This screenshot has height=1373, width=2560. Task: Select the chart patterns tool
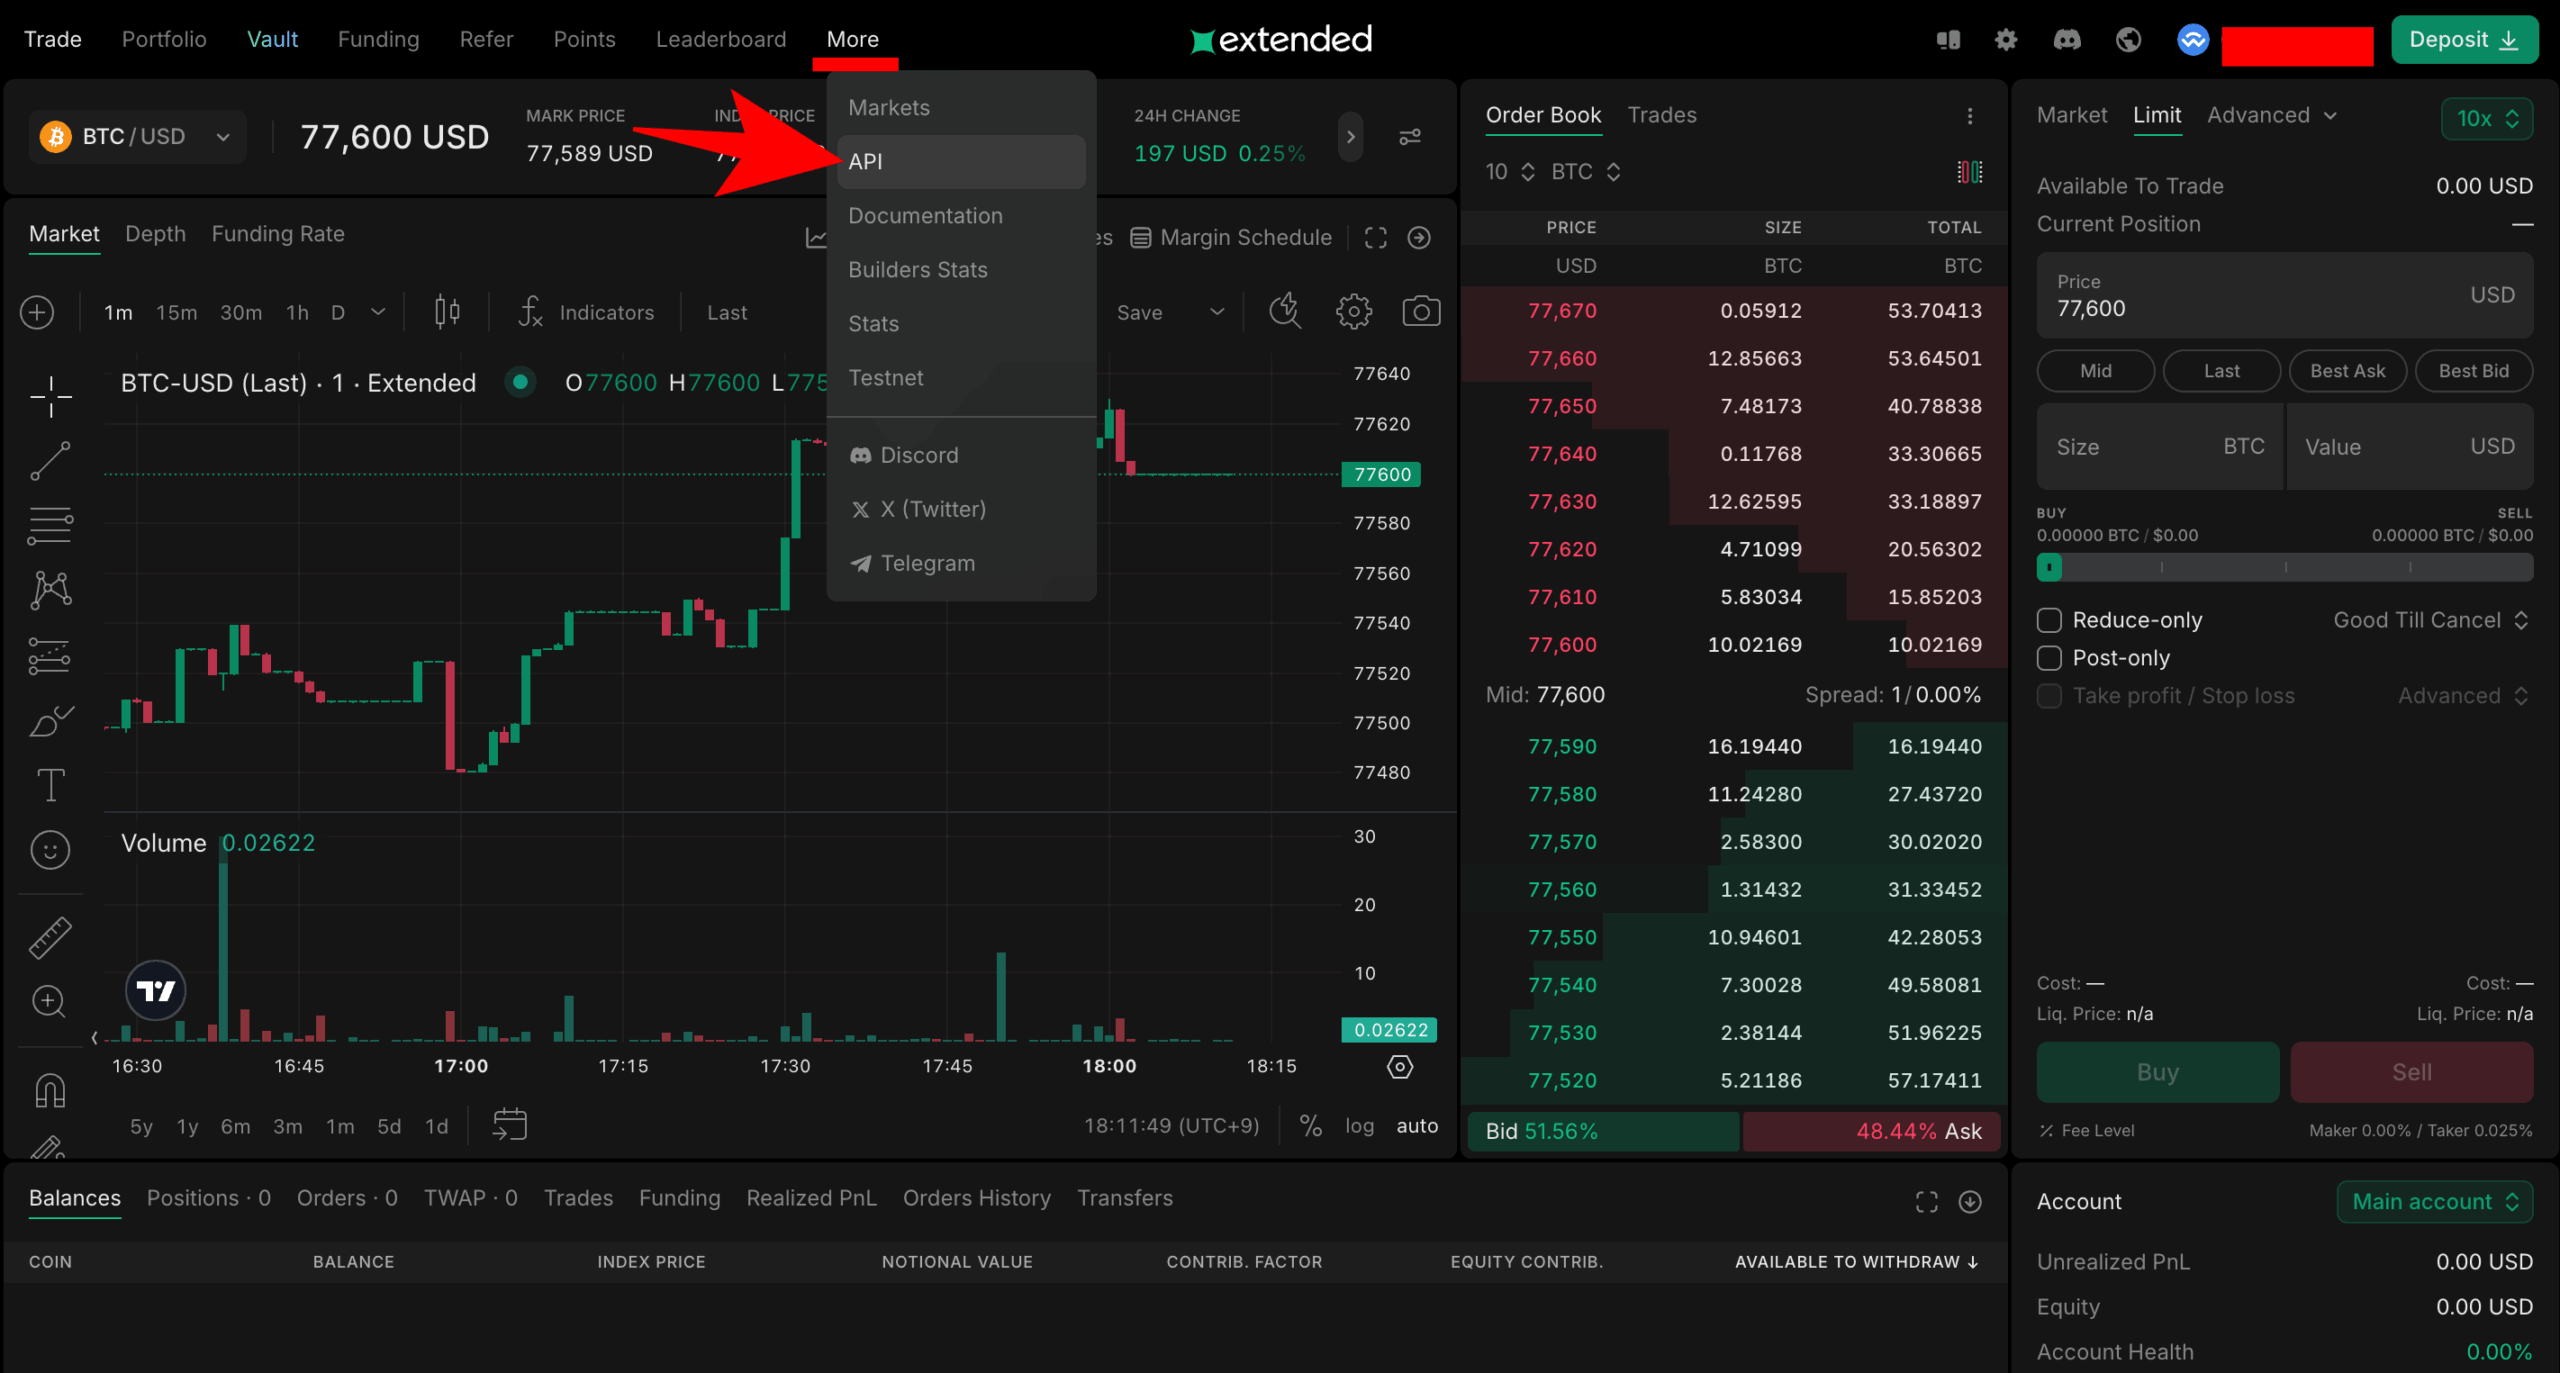(50, 590)
